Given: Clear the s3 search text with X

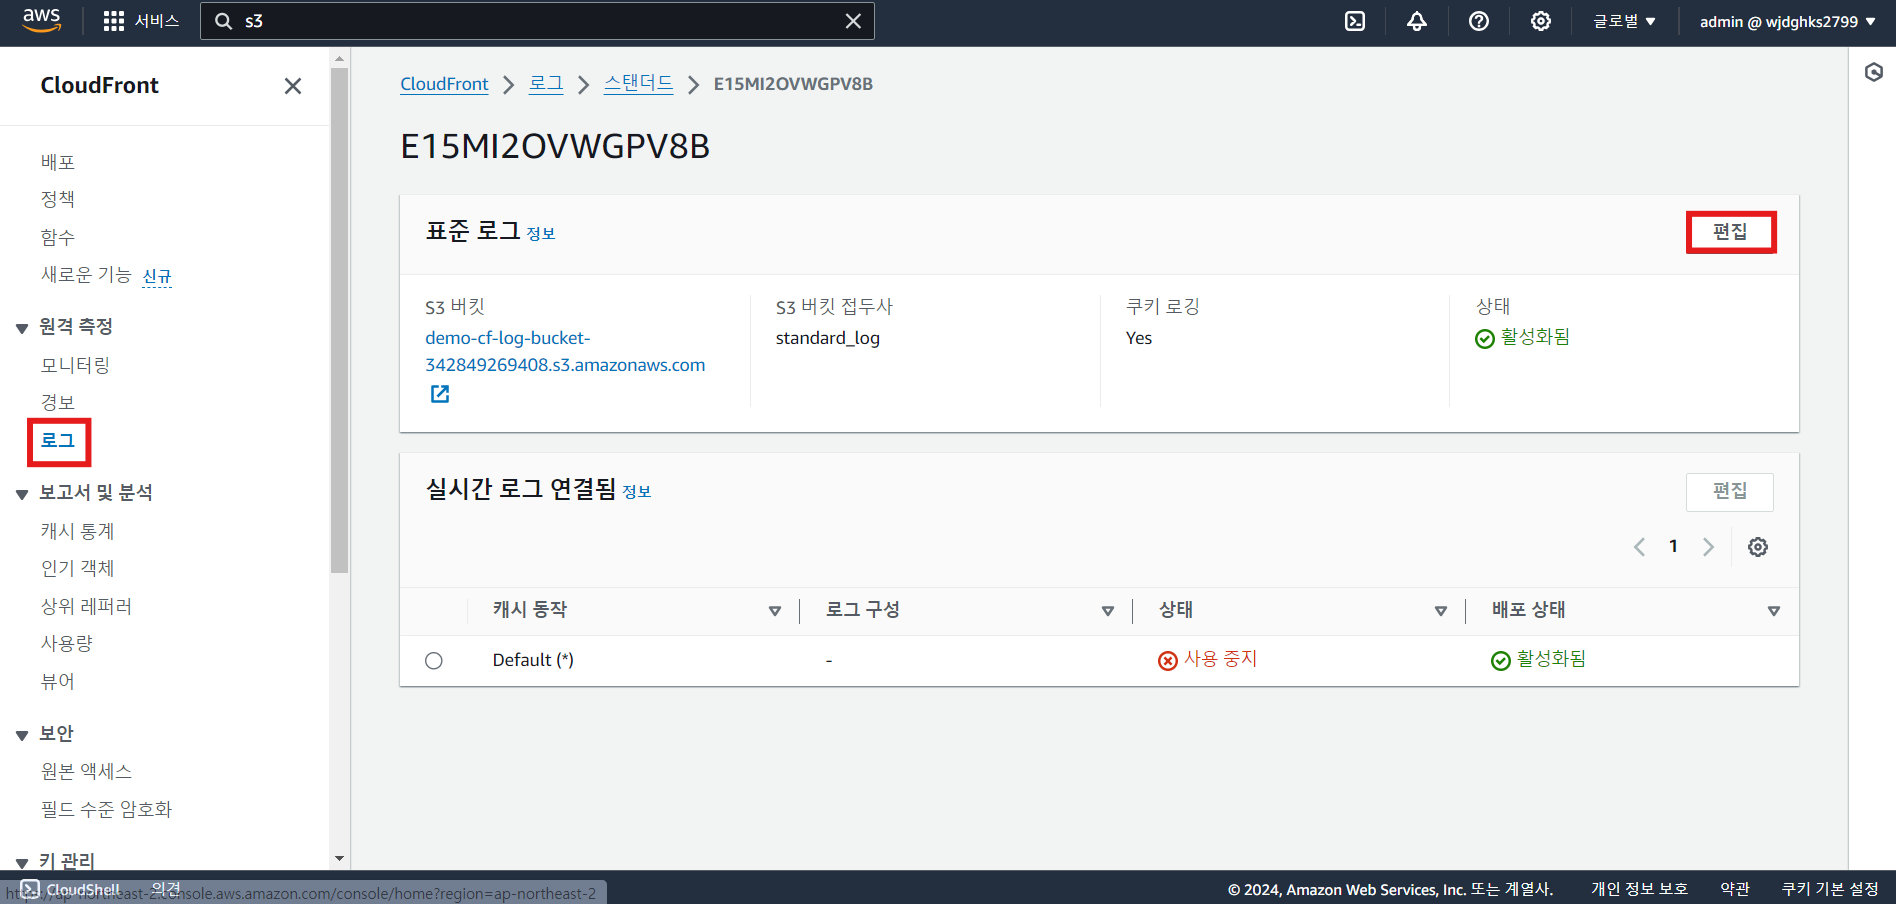Looking at the screenshot, I should tap(853, 21).
